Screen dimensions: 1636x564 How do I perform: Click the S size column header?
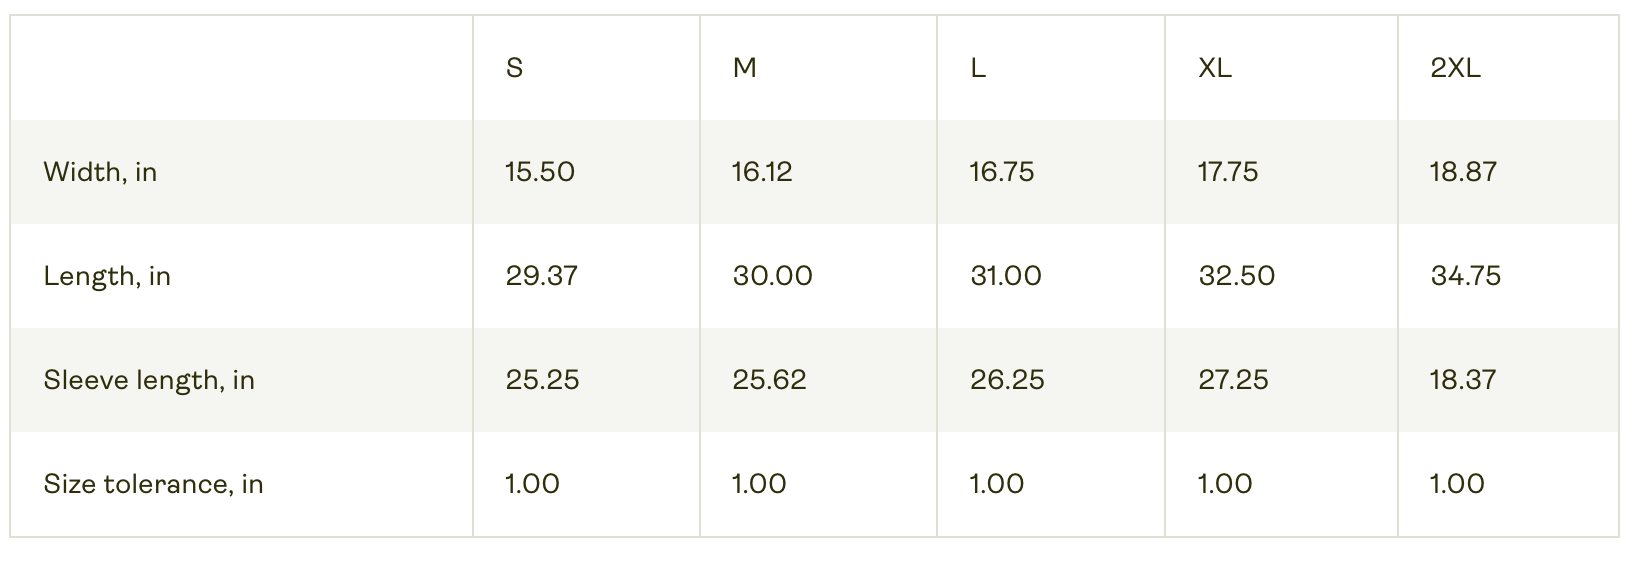514,68
